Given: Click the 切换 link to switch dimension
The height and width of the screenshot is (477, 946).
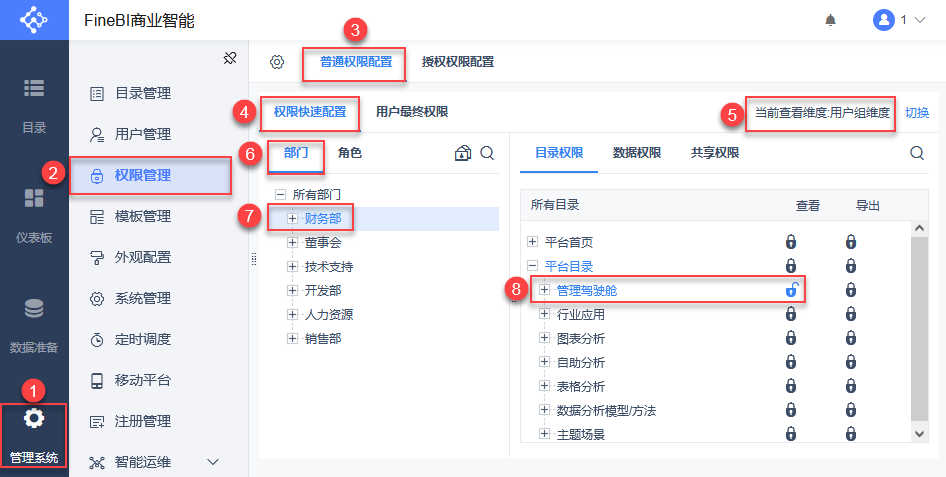Looking at the screenshot, I should tap(917, 113).
